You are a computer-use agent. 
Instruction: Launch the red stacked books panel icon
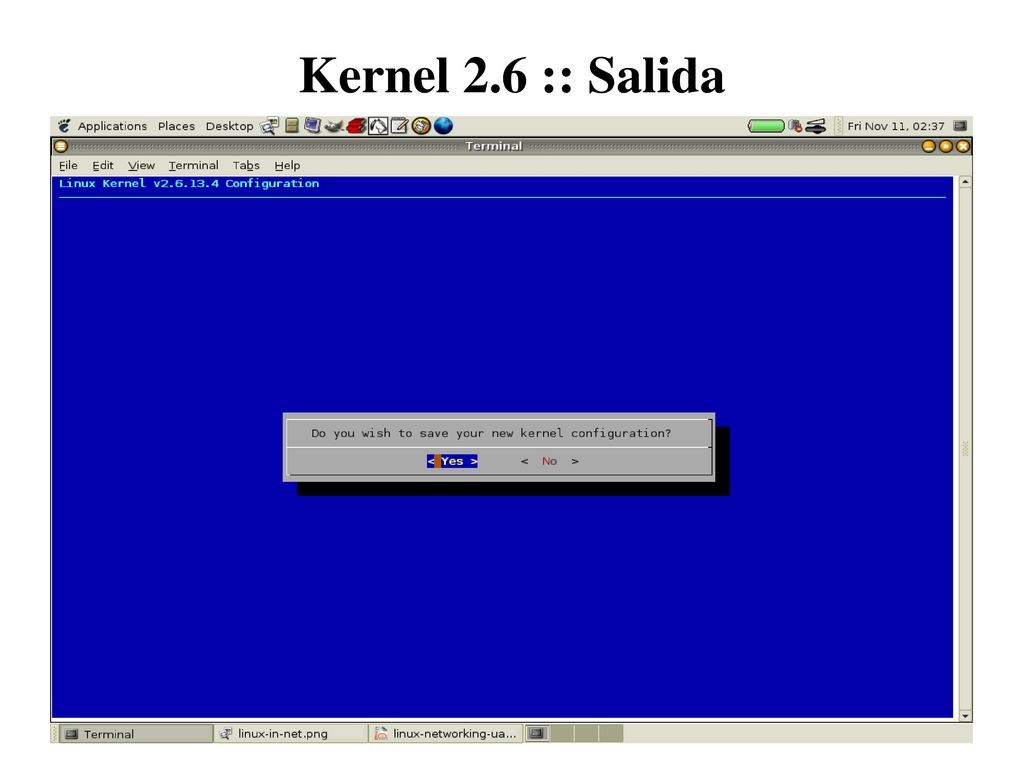357,125
